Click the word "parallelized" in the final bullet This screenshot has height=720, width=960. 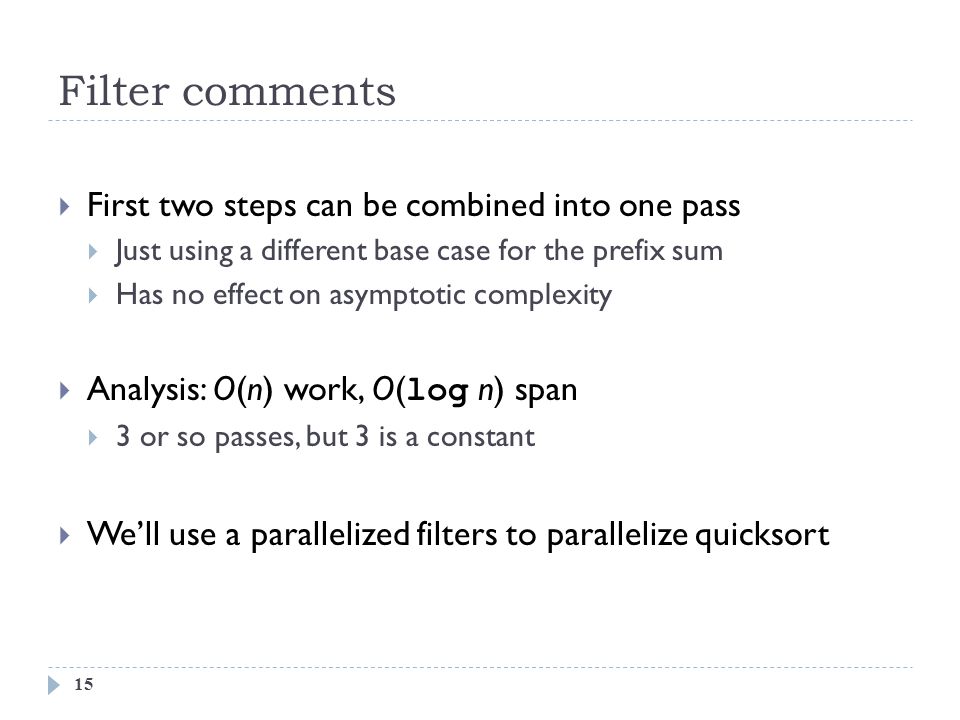[330, 534]
